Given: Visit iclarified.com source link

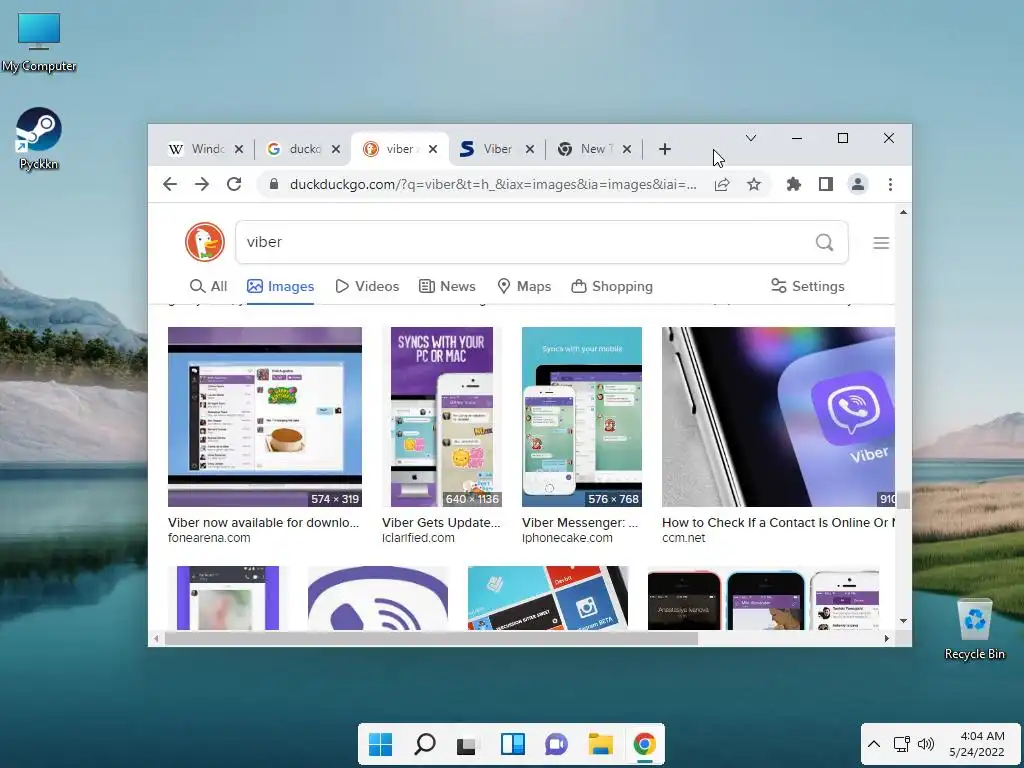Looking at the screenshot, I should (418, 538).
